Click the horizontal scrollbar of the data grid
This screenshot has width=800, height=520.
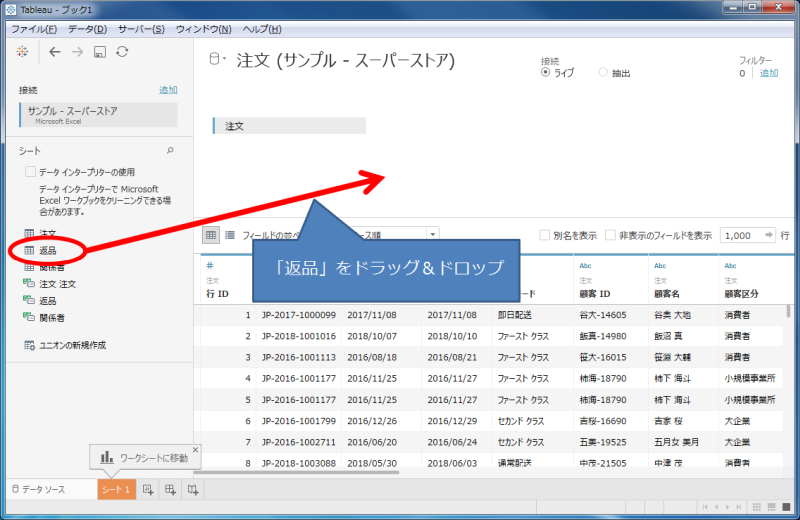coord(296,472)
